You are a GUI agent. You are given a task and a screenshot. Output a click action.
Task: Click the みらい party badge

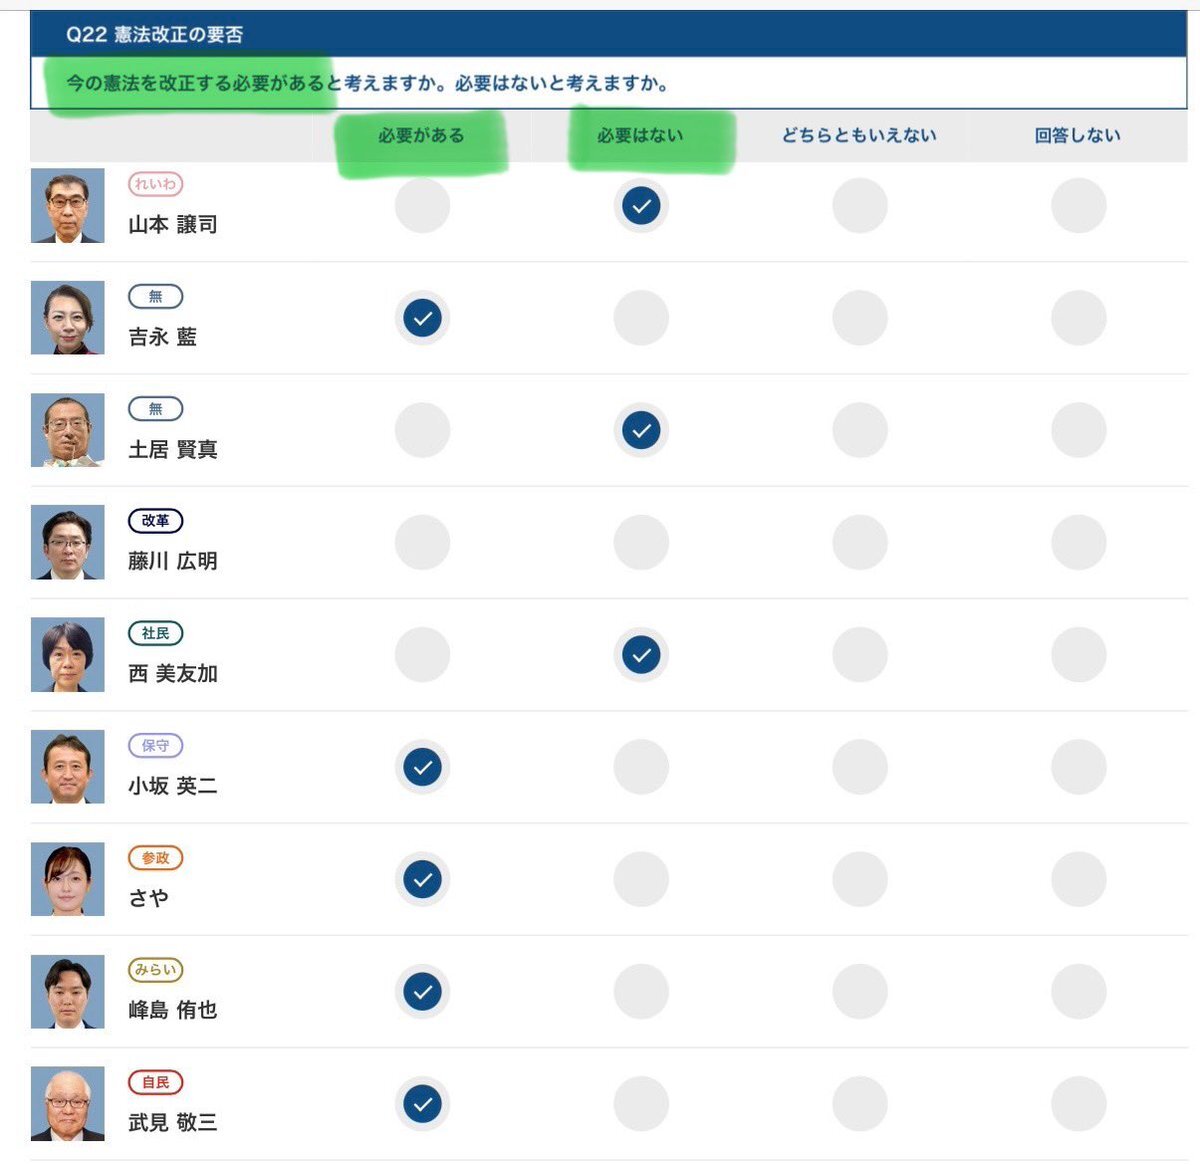(155, 970)
